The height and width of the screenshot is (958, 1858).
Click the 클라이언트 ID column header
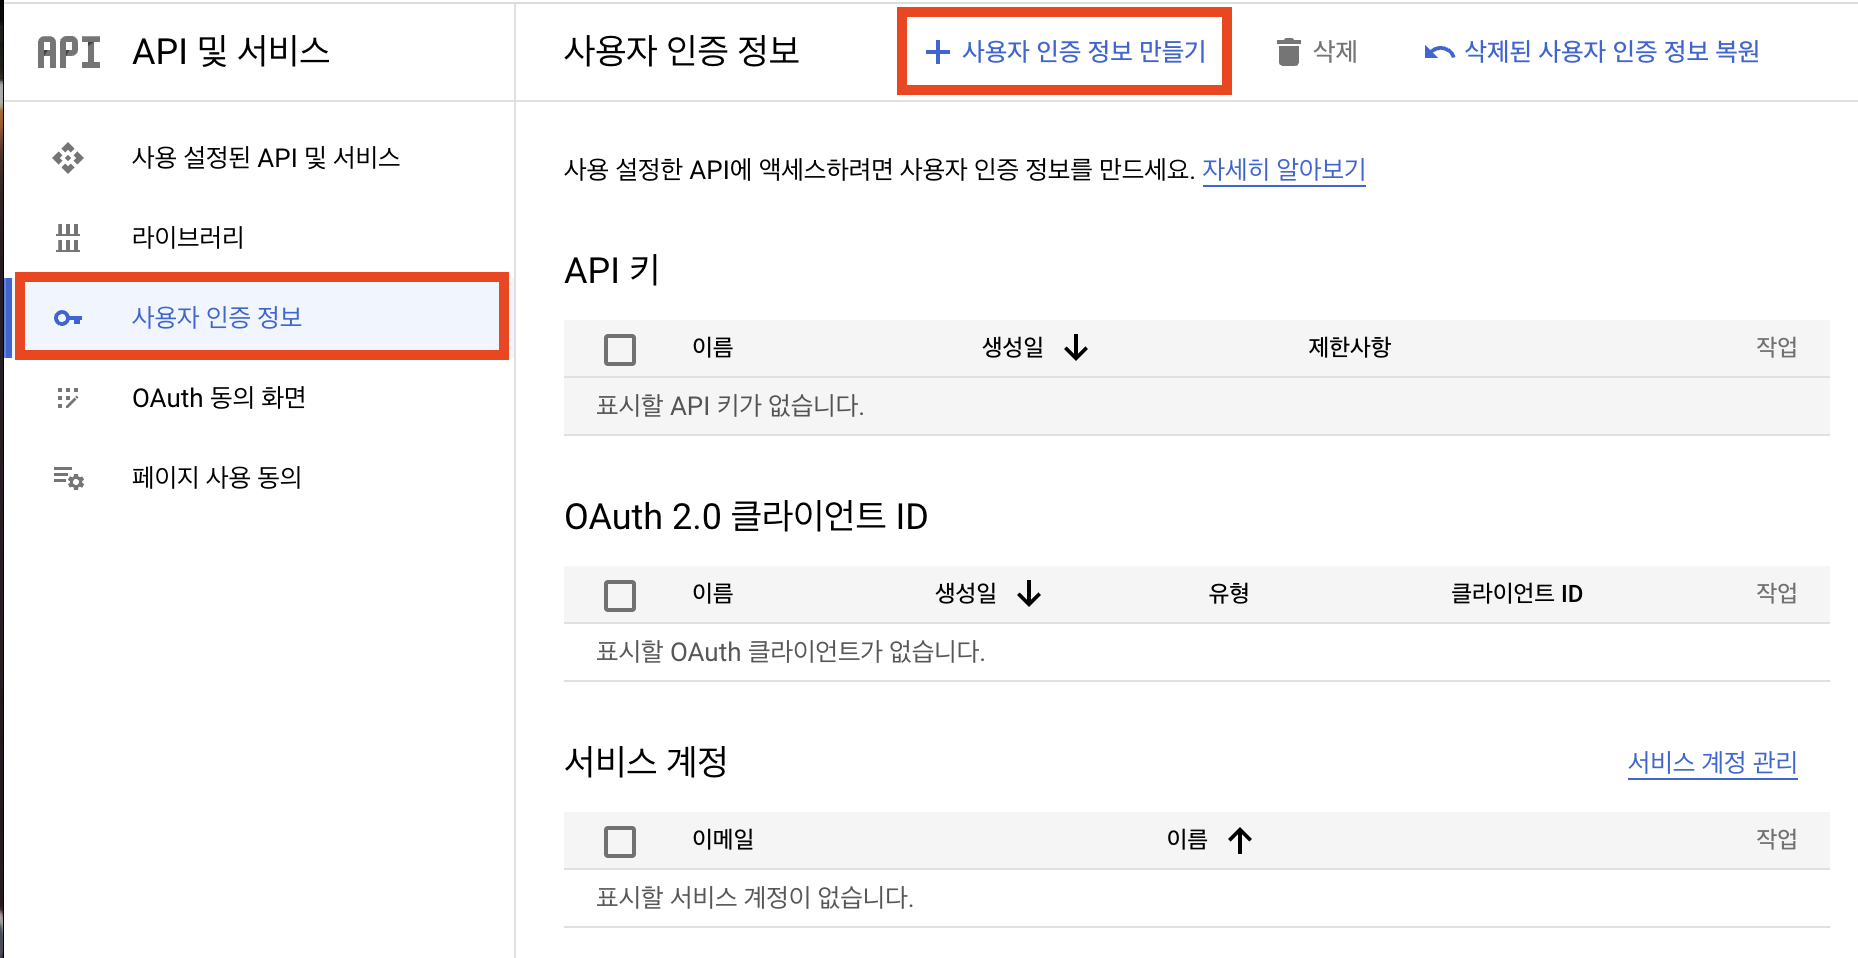click(x=1516, y=594)
